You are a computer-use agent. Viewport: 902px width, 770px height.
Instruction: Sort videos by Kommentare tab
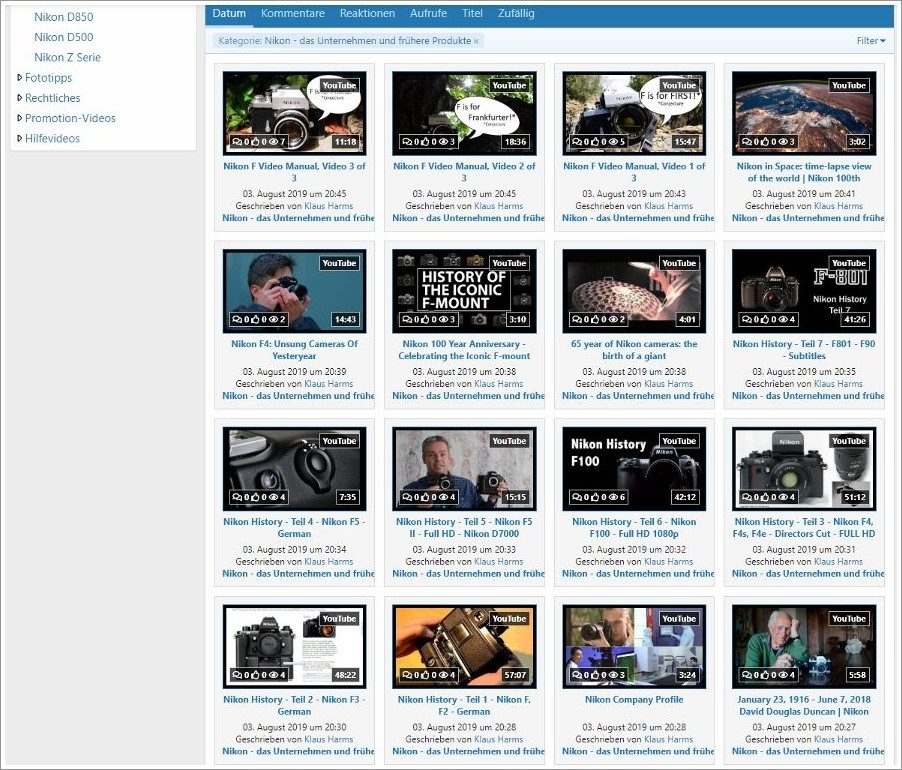[293, 13]
